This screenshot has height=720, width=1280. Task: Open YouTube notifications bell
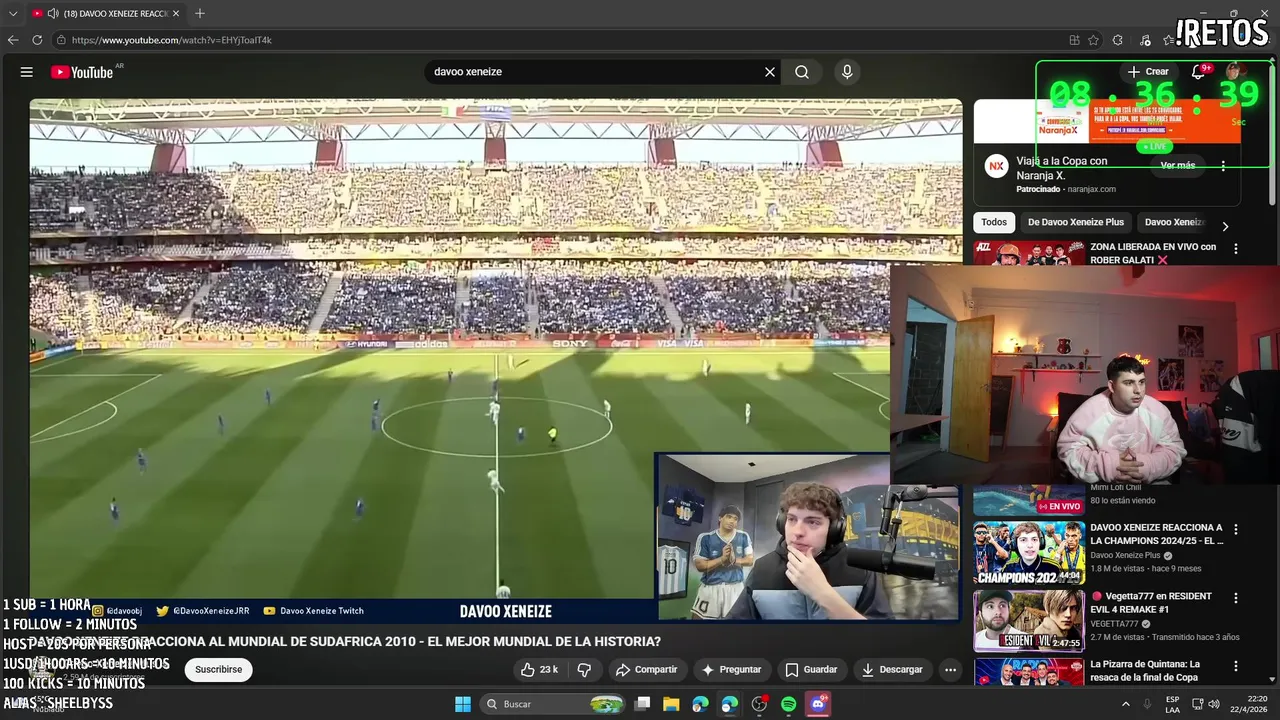[x=1198, y=72]
